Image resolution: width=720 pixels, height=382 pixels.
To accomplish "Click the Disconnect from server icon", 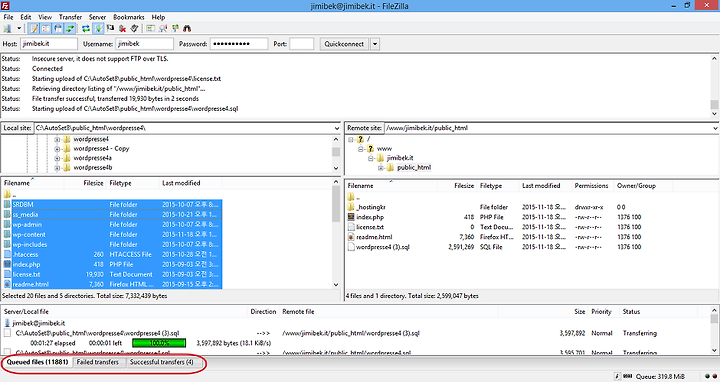I will [x=122, y=28].
